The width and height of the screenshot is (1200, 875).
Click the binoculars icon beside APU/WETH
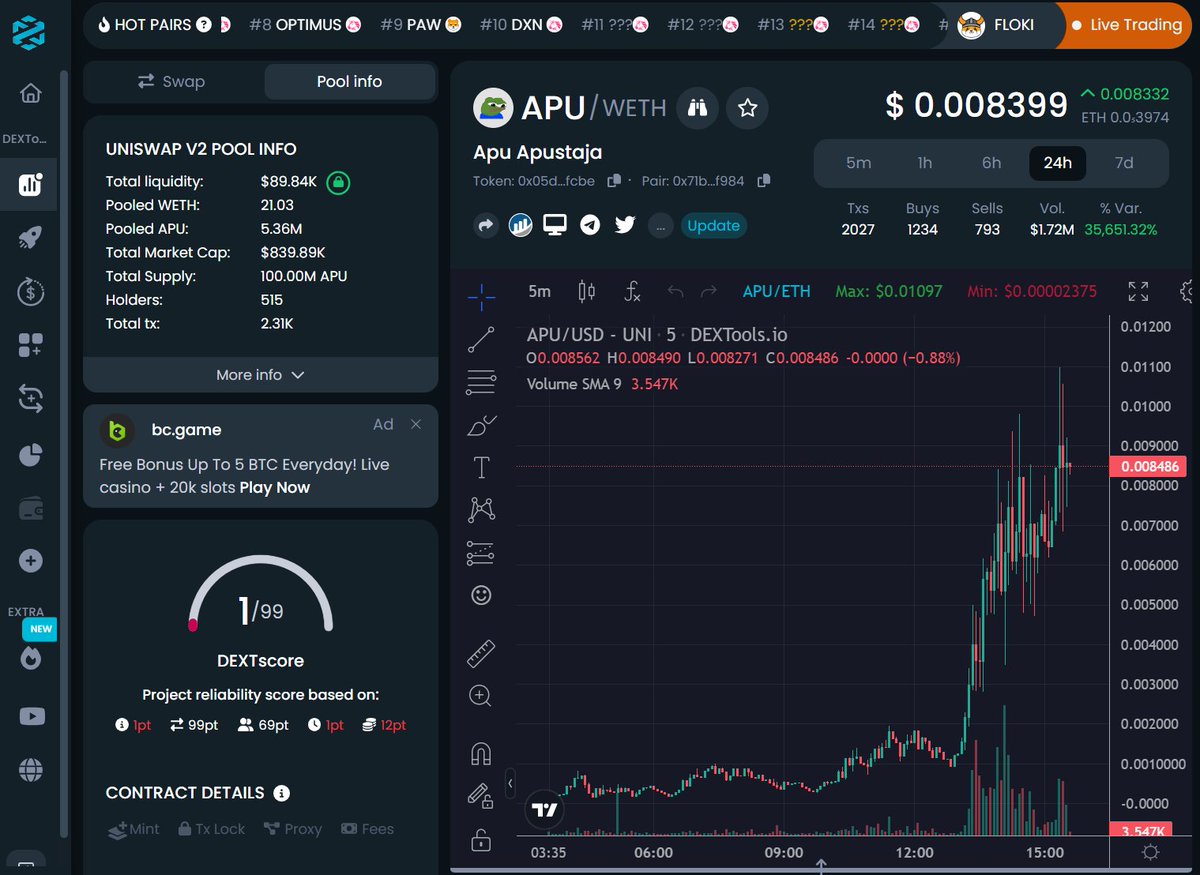(698, 108)
